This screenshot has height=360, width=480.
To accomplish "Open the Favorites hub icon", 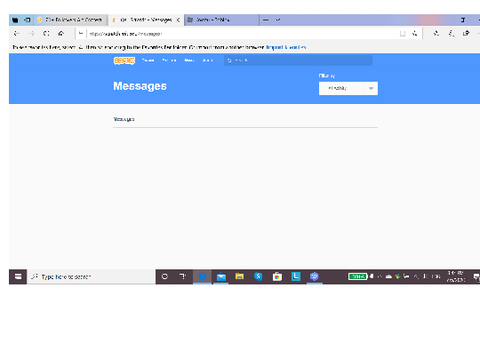I will pyautogui.click(x=436, y=33).
